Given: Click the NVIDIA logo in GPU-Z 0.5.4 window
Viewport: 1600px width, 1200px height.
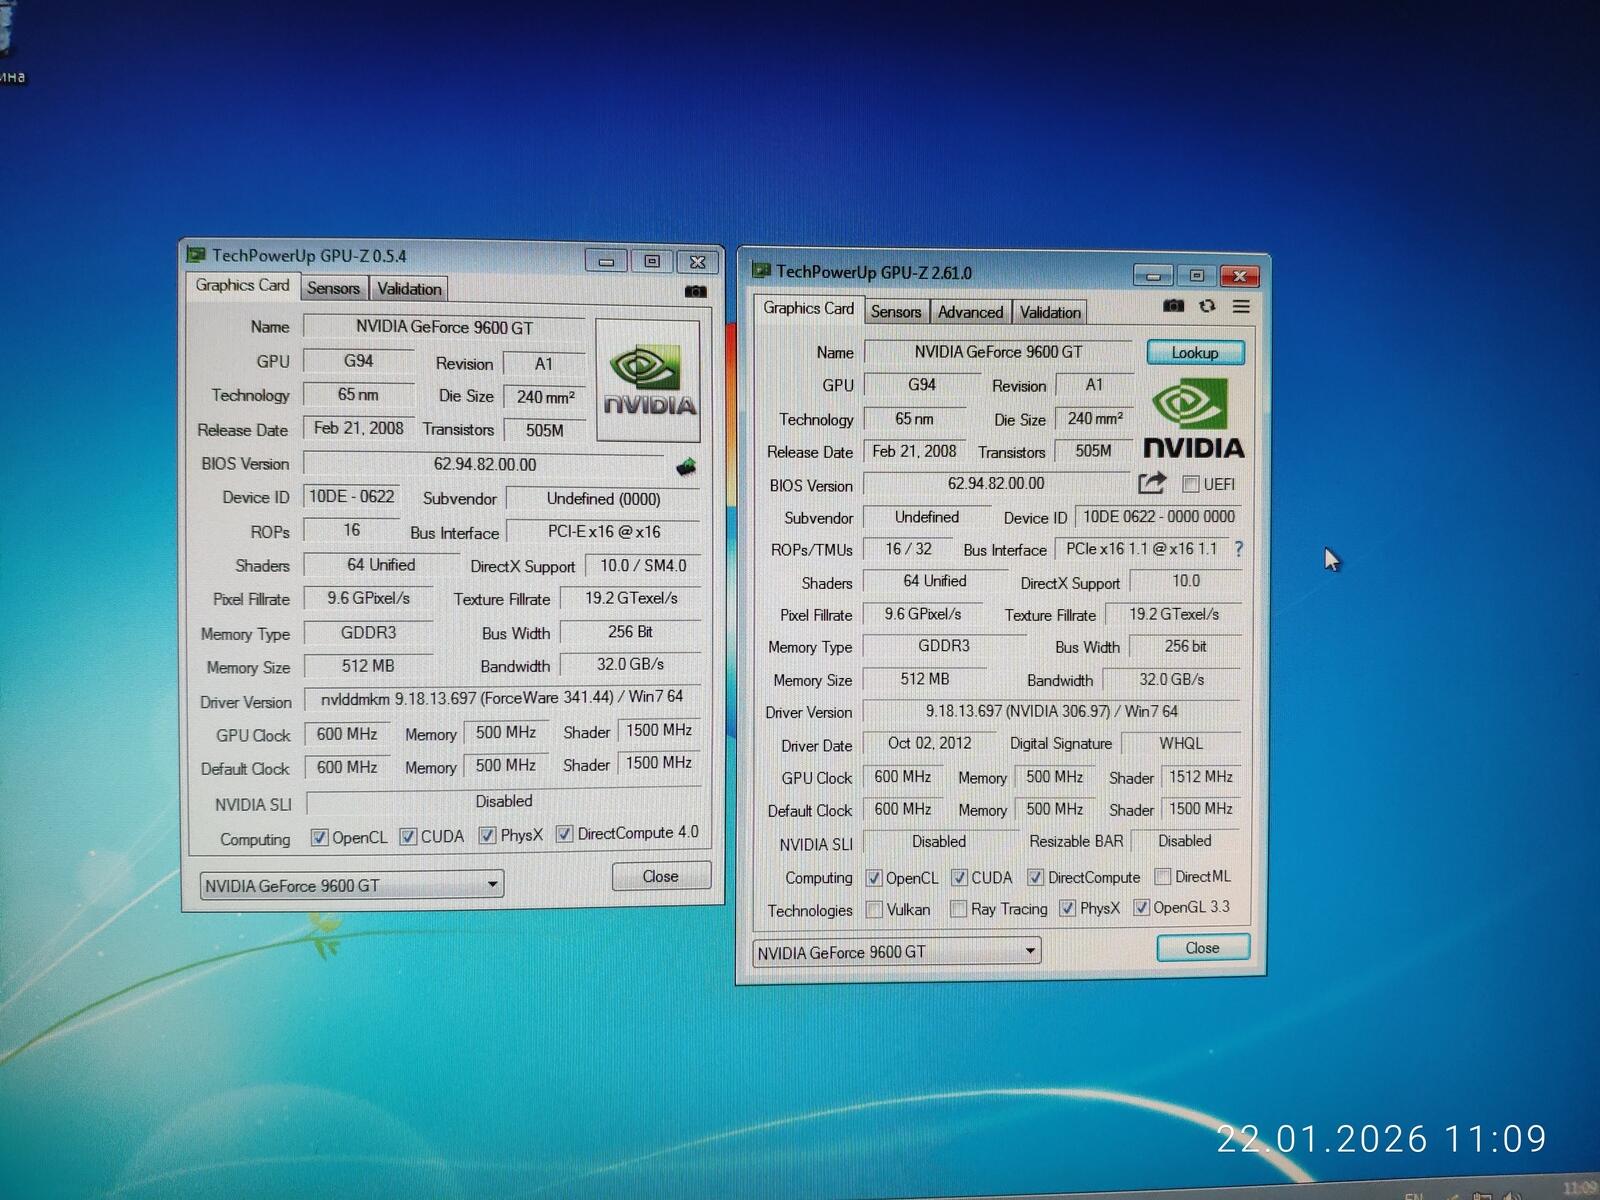Looking at the screenshot, I should pos(648,380).
